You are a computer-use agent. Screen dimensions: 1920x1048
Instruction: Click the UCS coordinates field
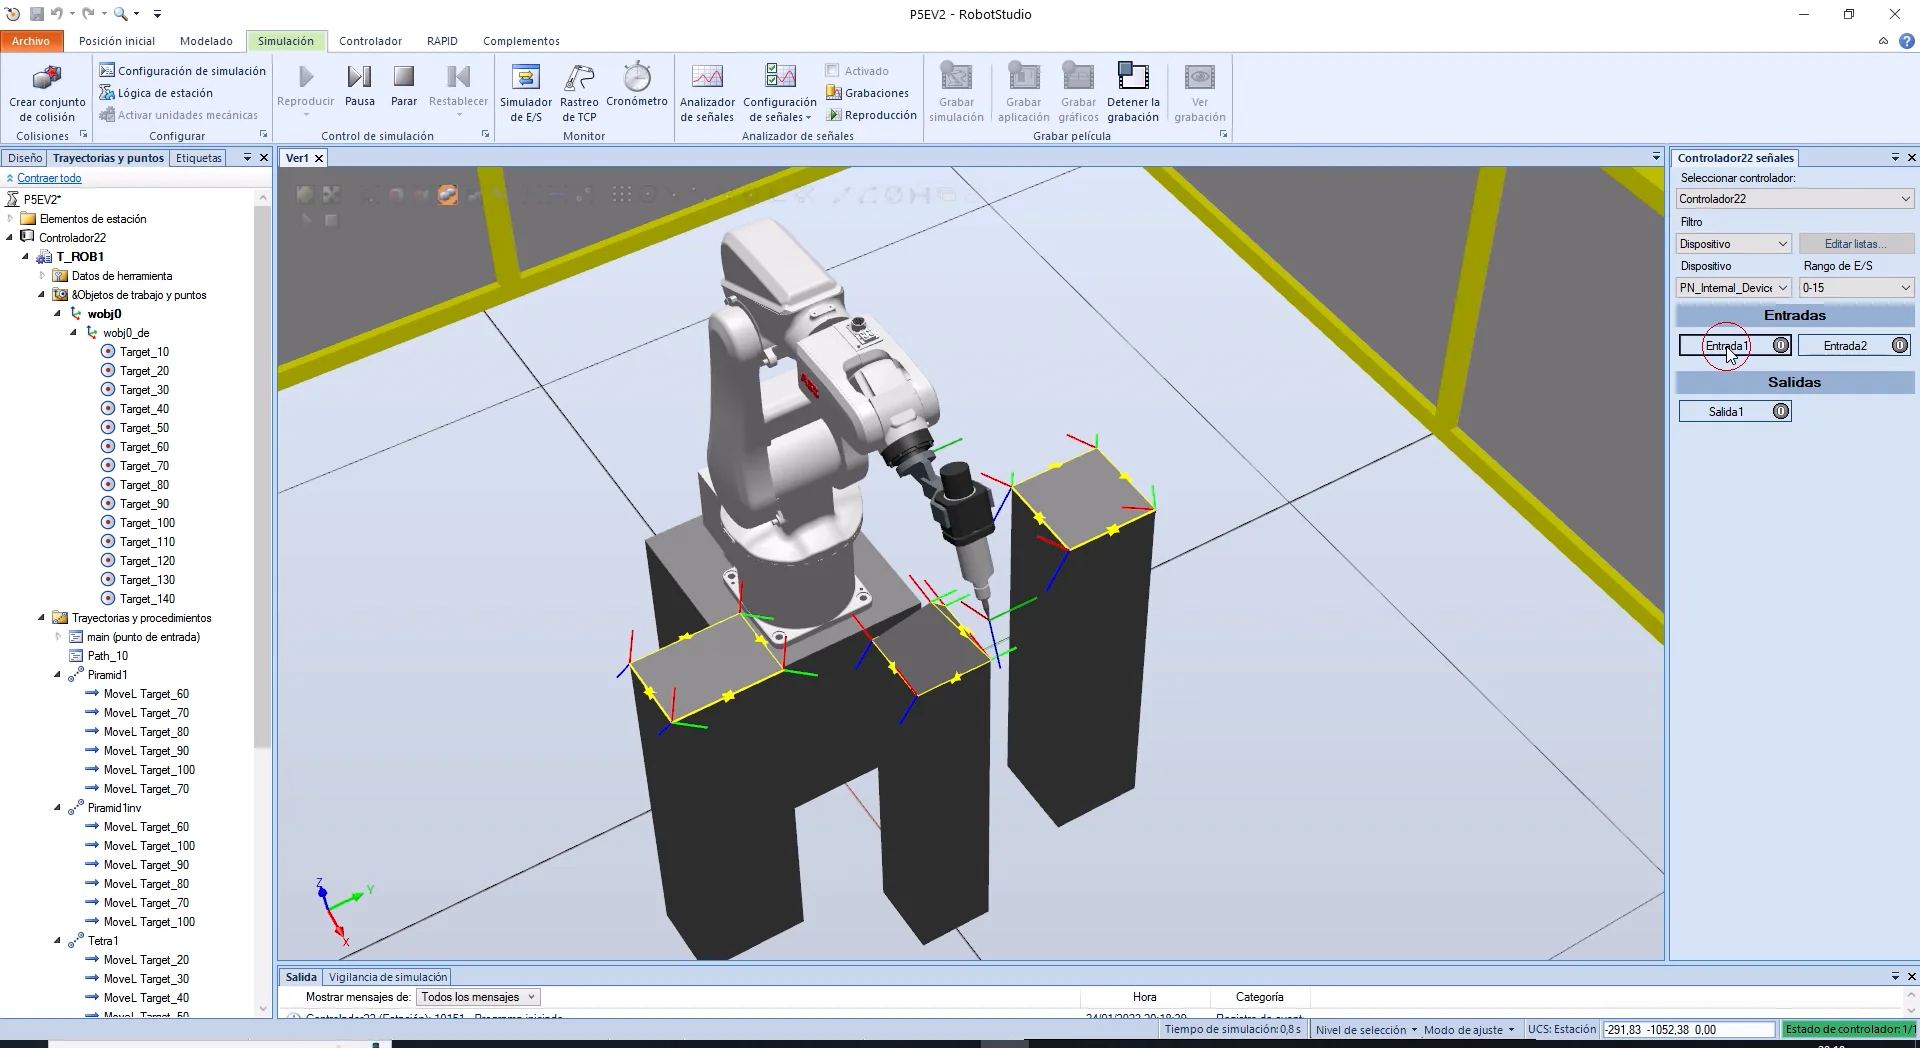pyautogui.click(x=1688, y=1030)
